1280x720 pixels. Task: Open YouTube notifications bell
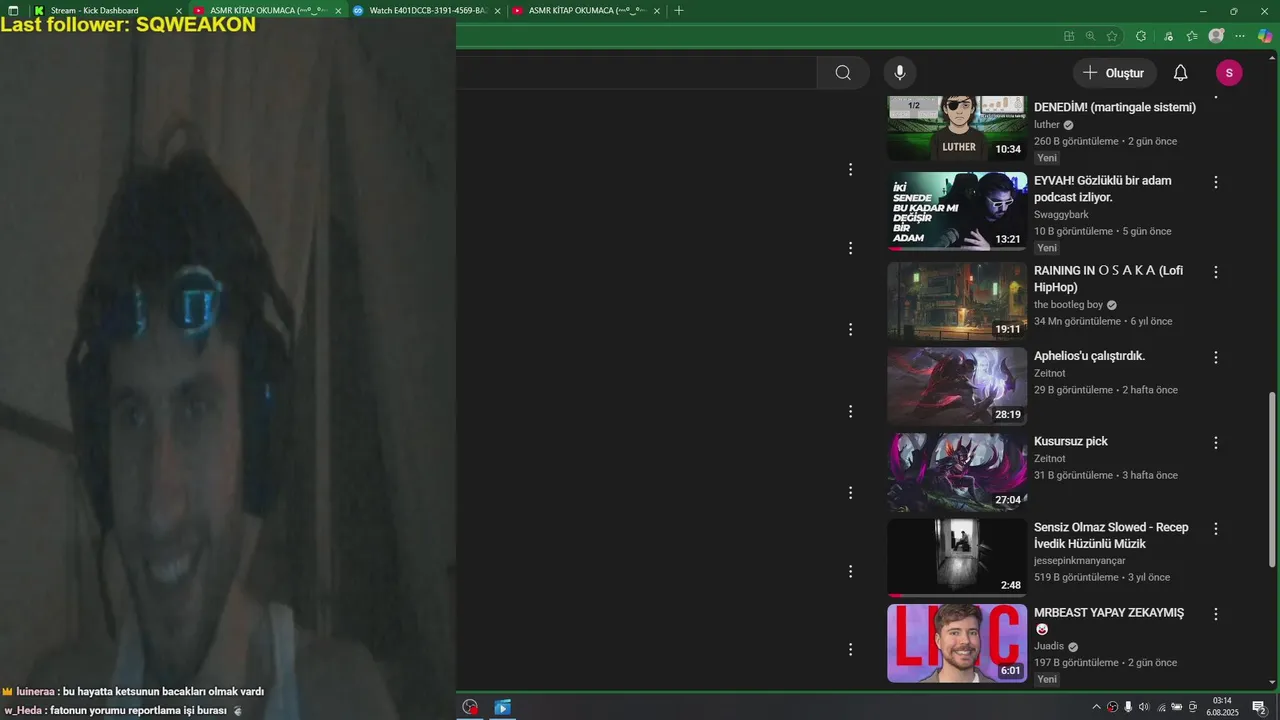click(x=1180, y=73)
